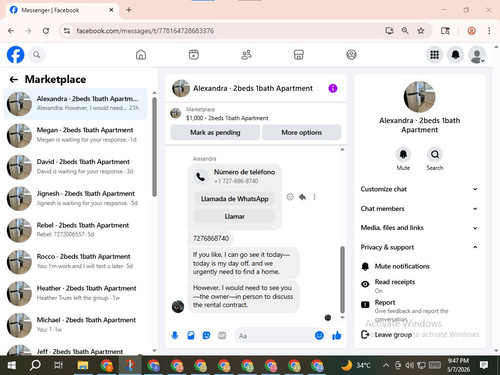Open Rocco's apartment conversation
Screen dimensions: 500x375
point(75,262)
